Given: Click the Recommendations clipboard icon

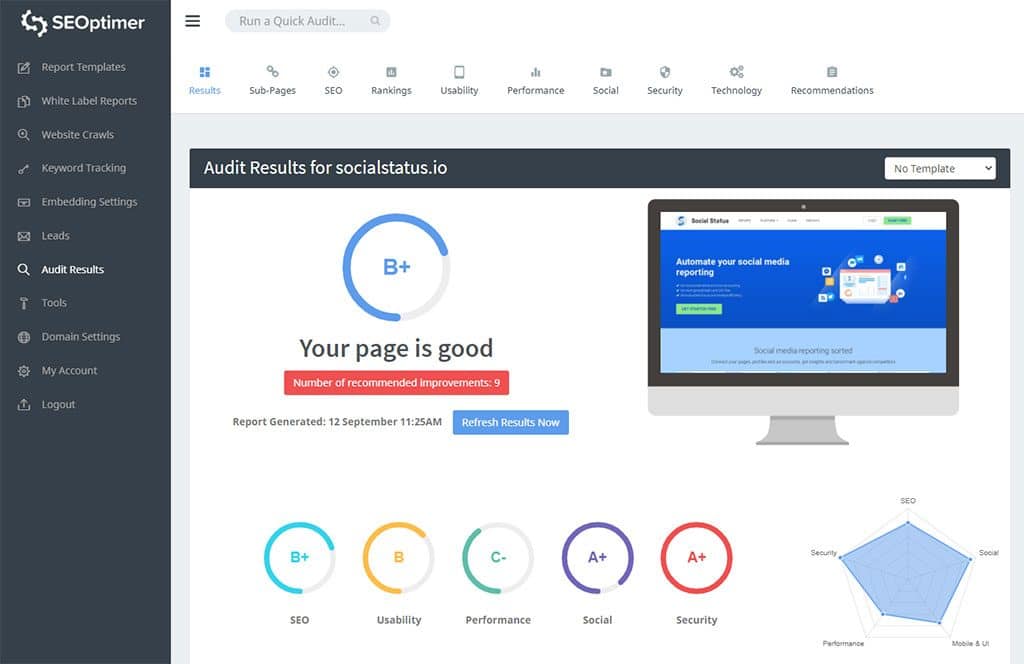Looking at the screenshot, I should pos(832,72).
